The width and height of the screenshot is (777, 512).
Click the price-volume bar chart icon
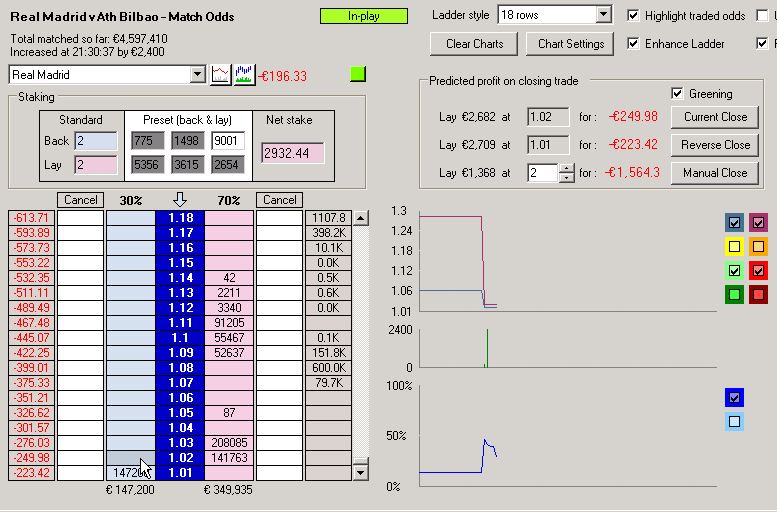point(244,75)
